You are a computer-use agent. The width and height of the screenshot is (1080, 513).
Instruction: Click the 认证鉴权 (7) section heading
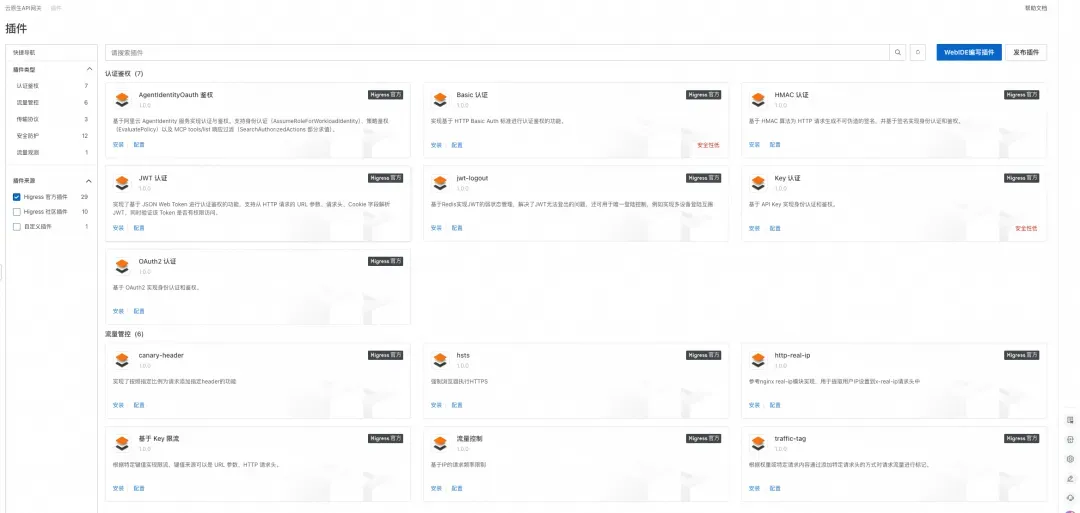point(125,74)
